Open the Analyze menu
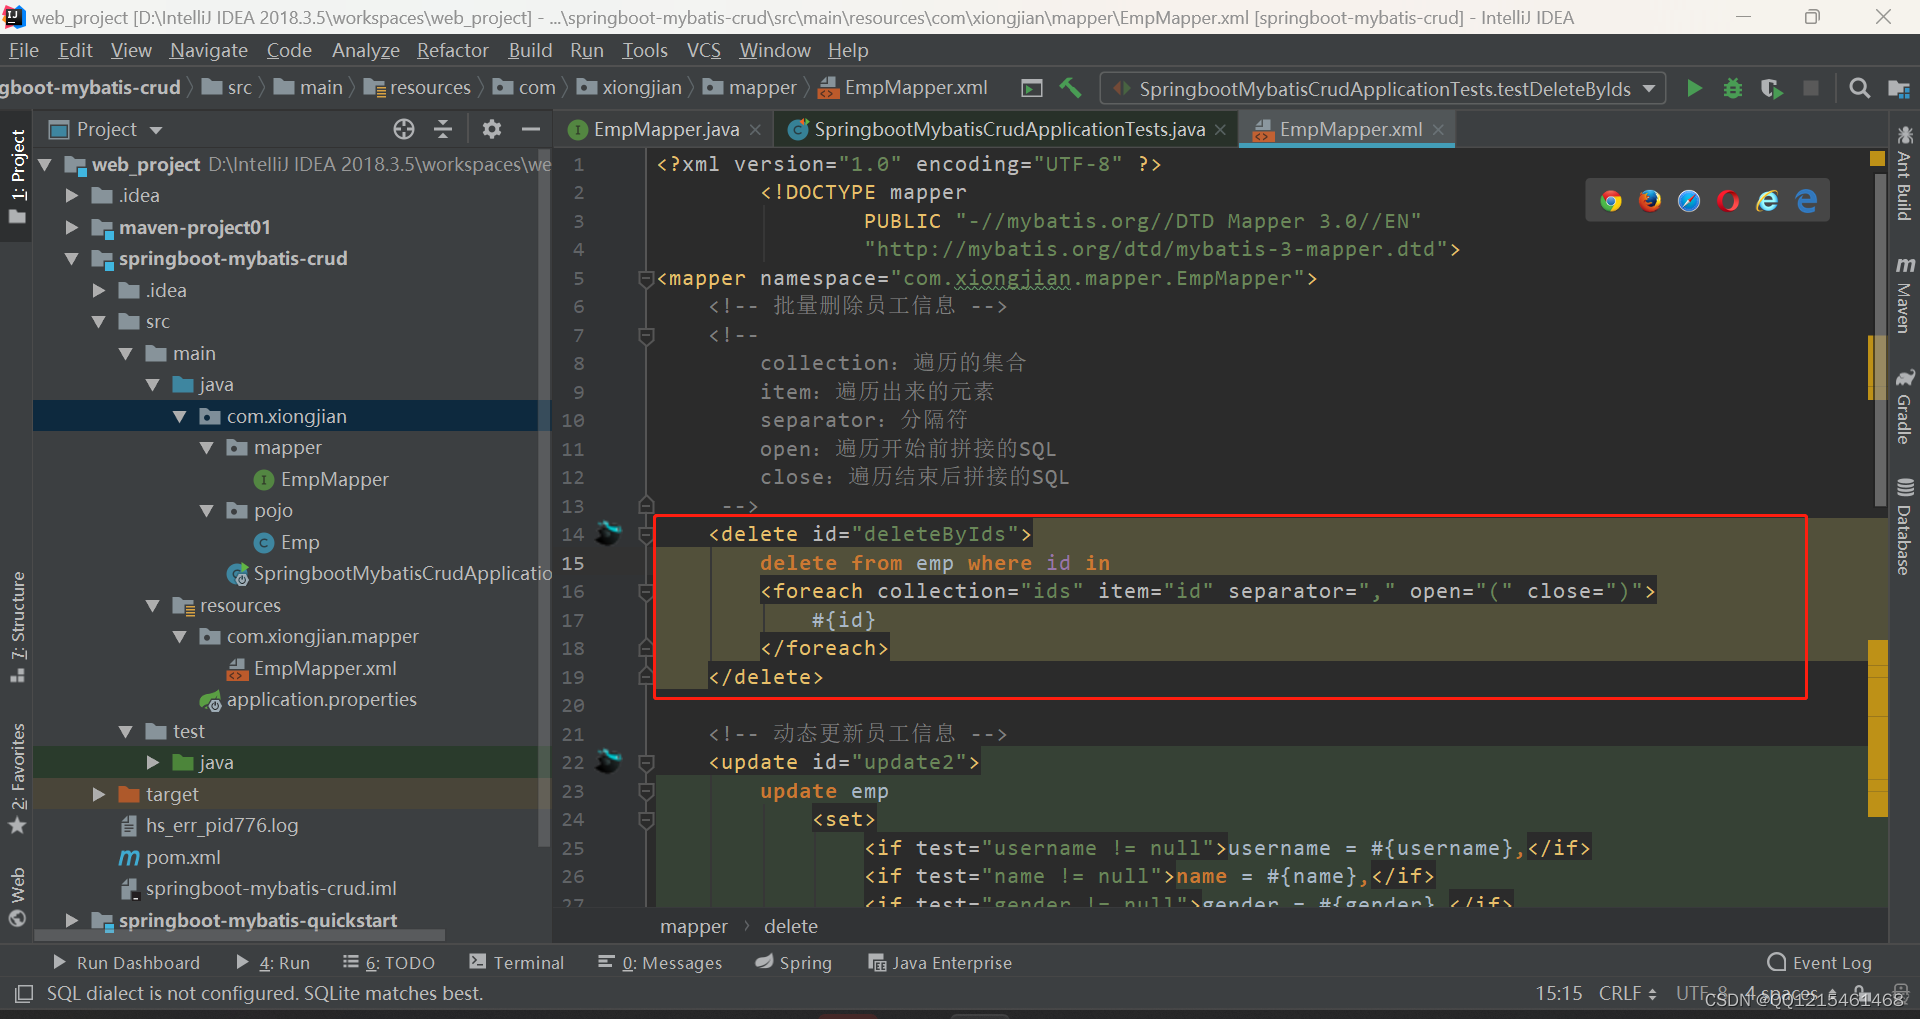This screenshot has width=1920, height=1019. tap(365, 50)
